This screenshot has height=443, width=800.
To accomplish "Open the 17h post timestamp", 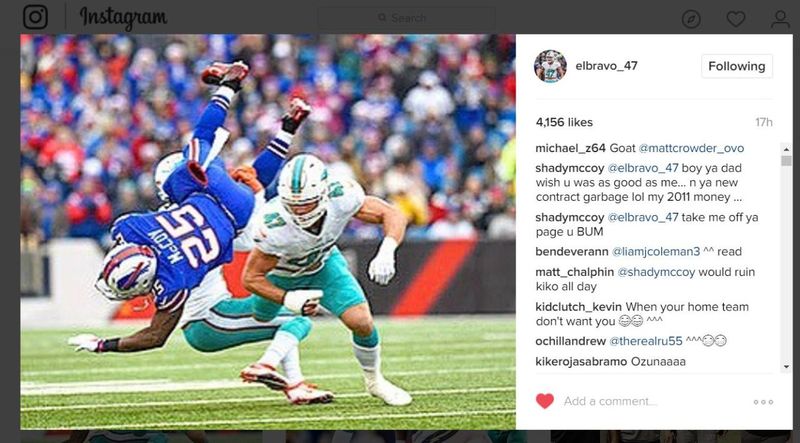I will tap(764, 122).
